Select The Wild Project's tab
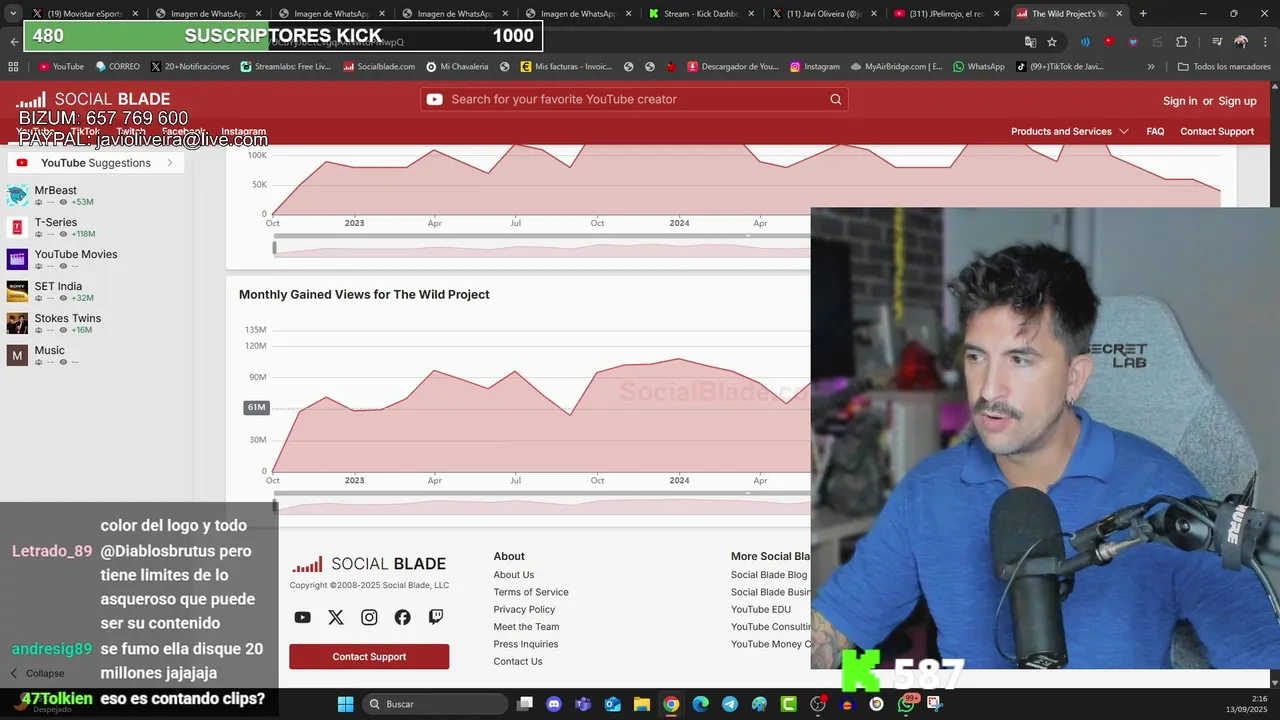 (x=1068, y=14)
